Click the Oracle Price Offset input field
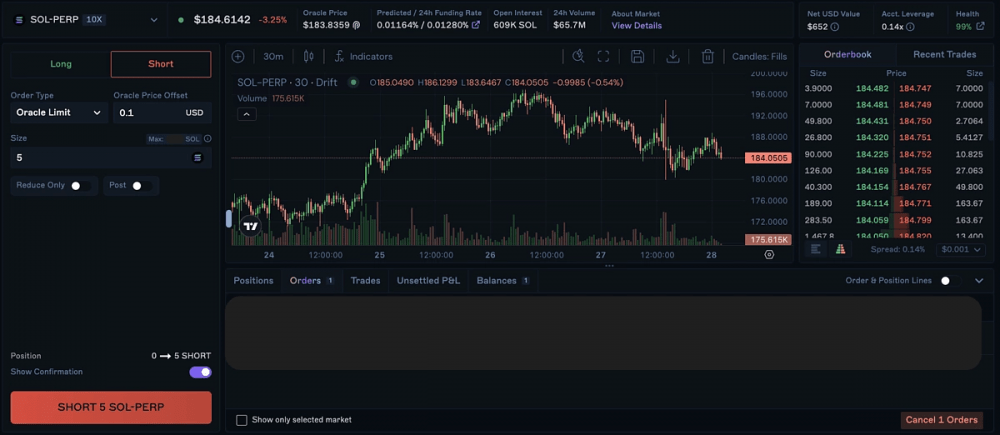 coord(163,112)
